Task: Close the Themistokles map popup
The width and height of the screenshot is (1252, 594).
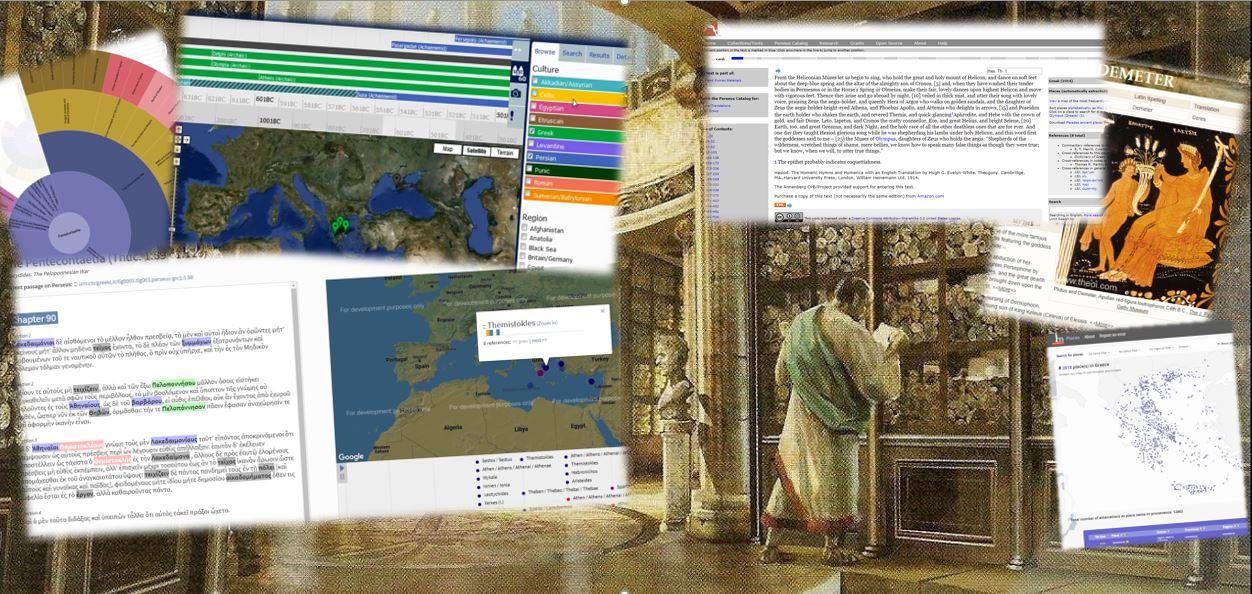Action: 602,311
